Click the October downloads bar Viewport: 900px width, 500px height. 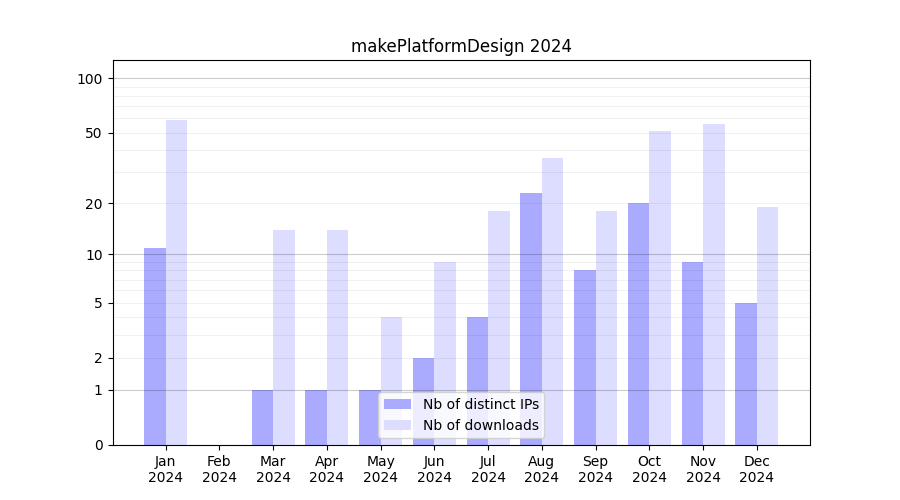click(660, 288)
